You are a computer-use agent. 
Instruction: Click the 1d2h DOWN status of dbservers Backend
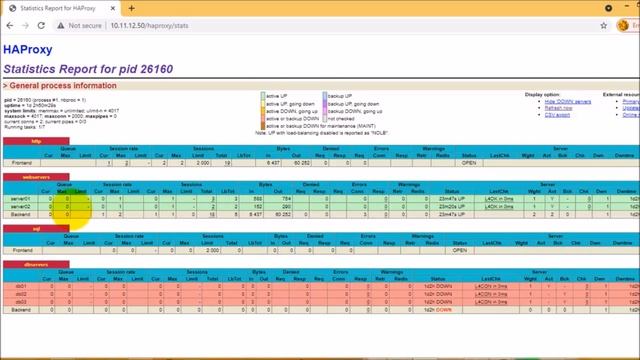(x=438, y=310)
